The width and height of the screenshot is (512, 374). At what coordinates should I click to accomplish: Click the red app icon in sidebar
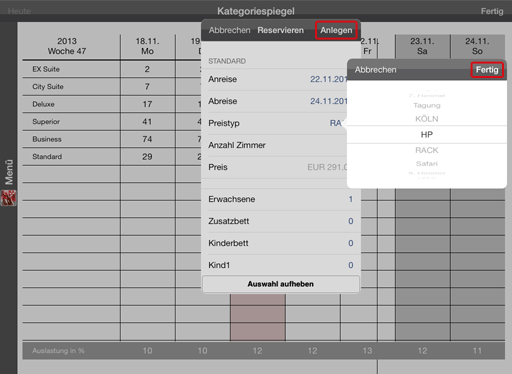click(x=9, y=198)
